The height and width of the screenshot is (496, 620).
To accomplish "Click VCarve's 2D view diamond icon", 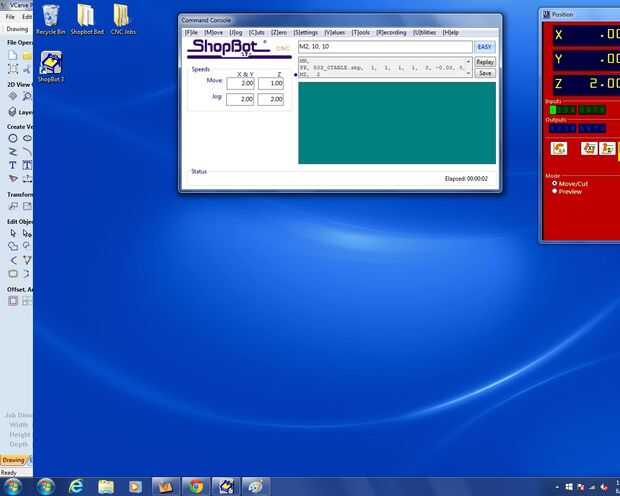I will tap(13, 96).
